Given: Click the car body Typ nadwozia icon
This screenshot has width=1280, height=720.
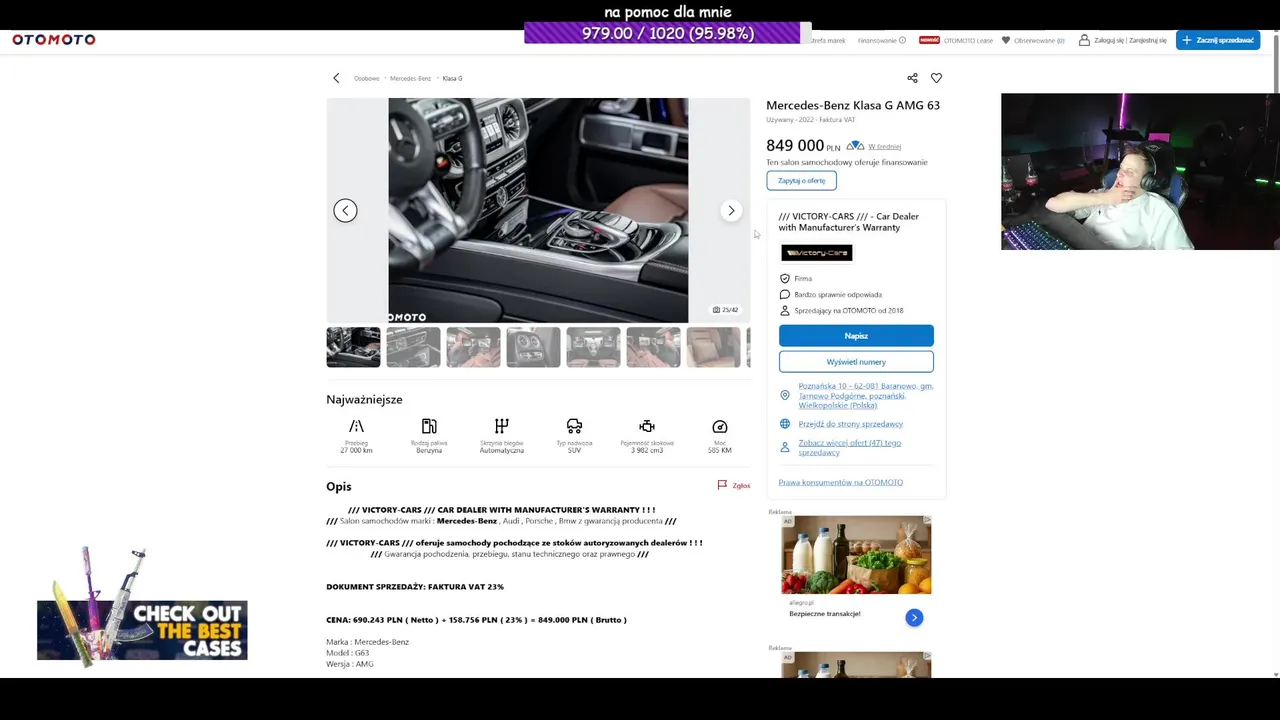Looking at the screenshot, I should tap(574, 427).
